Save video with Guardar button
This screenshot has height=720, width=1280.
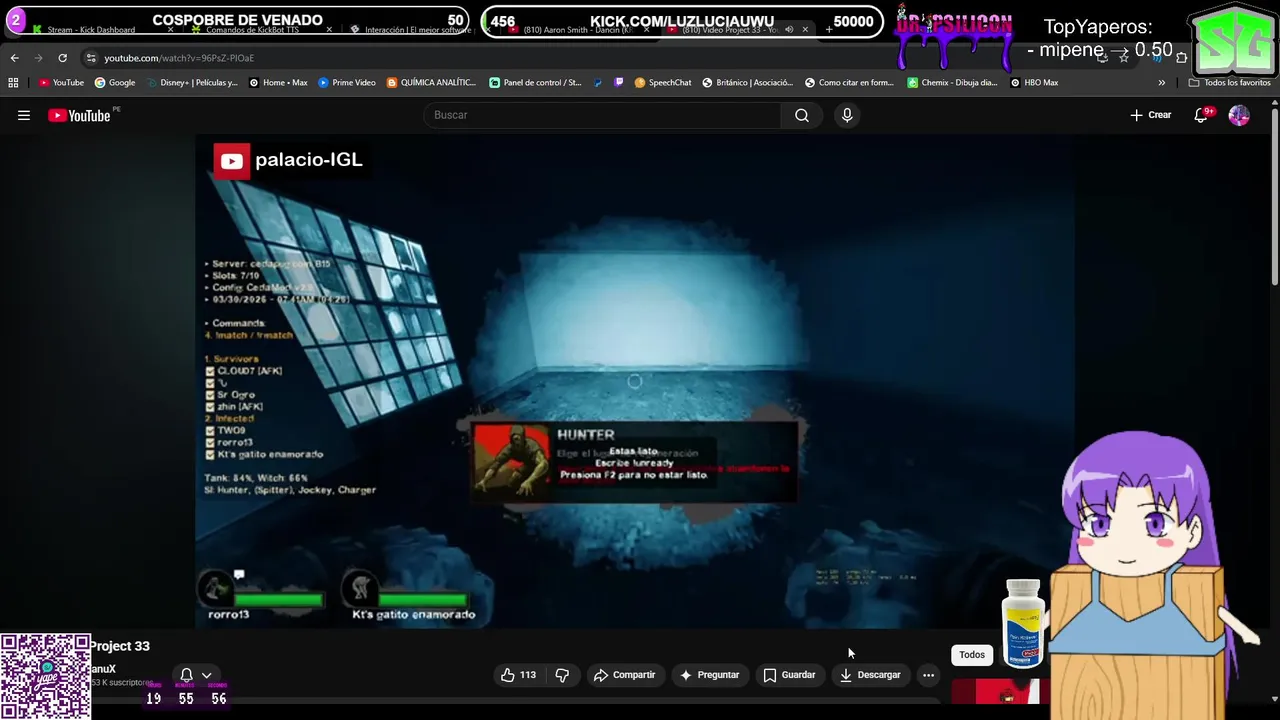[x=789, y=675]
